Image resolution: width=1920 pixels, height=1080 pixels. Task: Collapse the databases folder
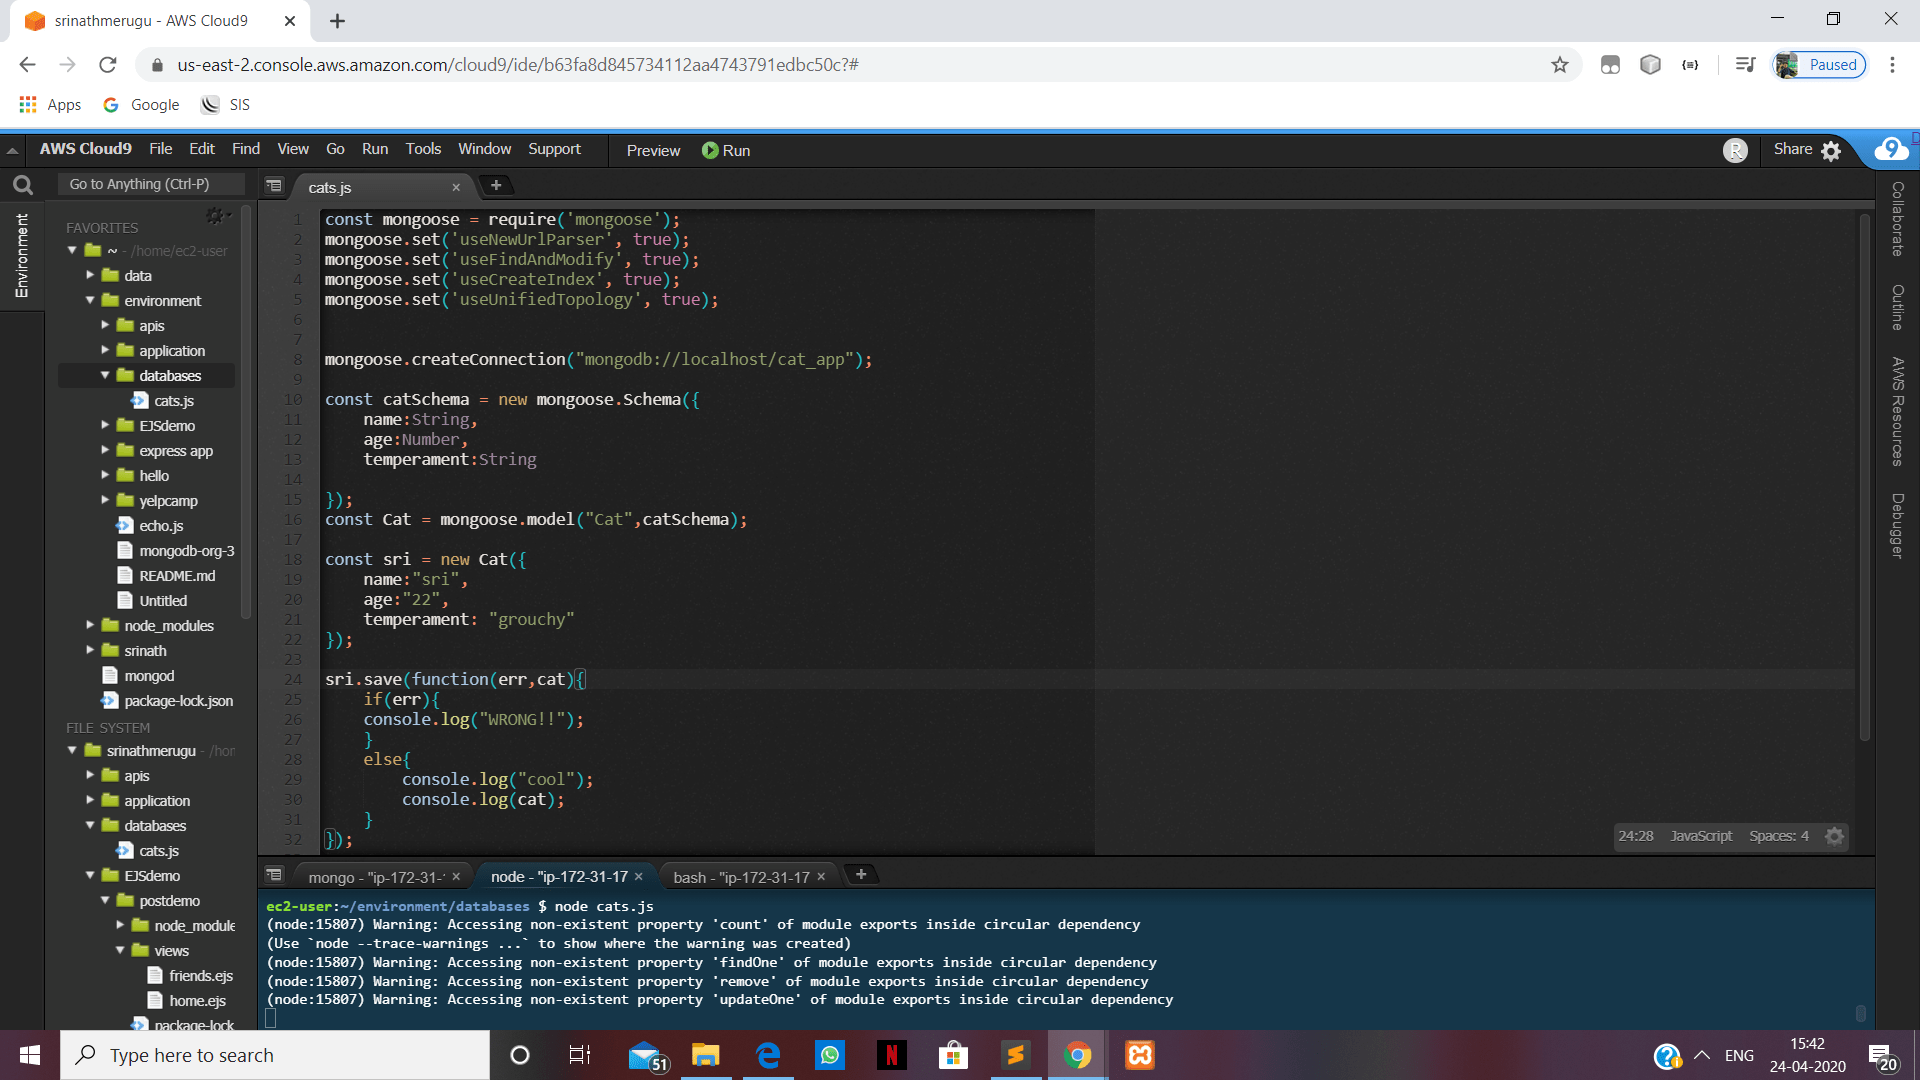(106, 375)
